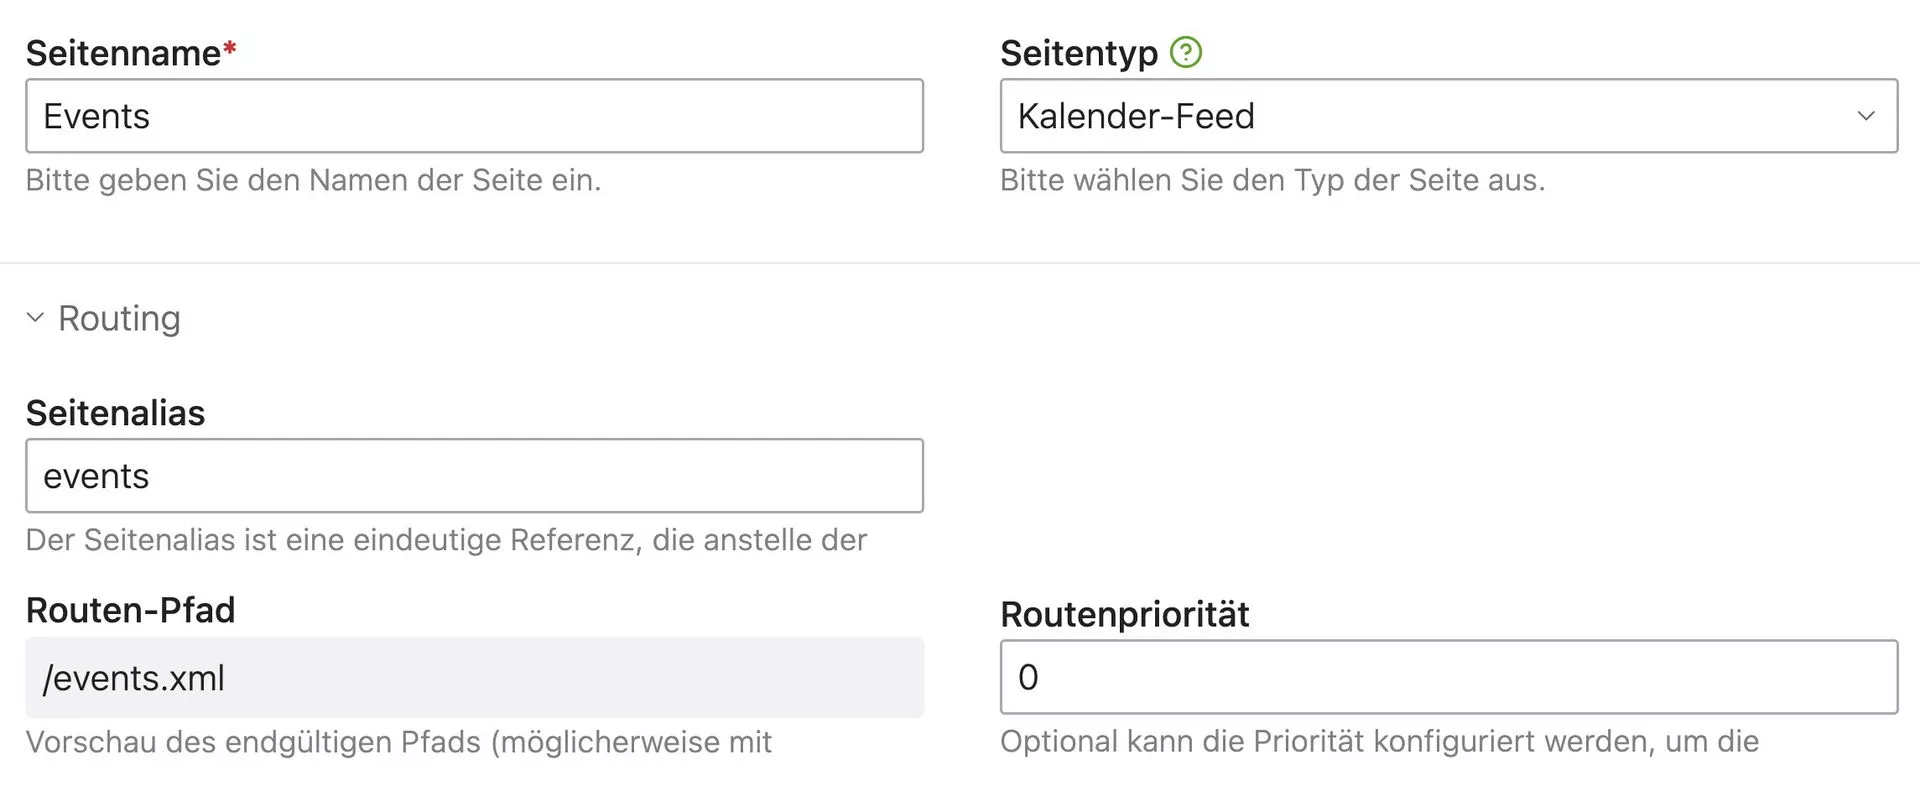
Task: Click the green help icon beside Seitentyp
Action: [1185, 52]
